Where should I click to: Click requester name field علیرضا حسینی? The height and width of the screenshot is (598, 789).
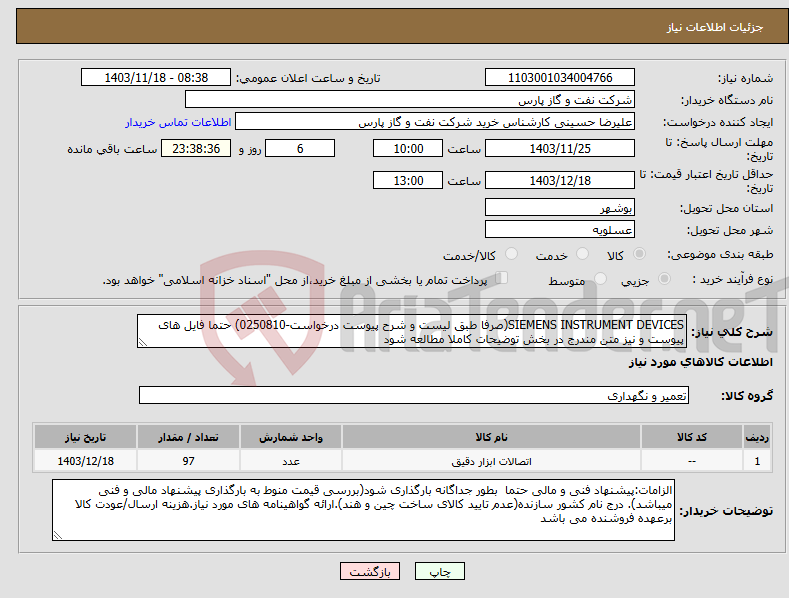(435, 122)
